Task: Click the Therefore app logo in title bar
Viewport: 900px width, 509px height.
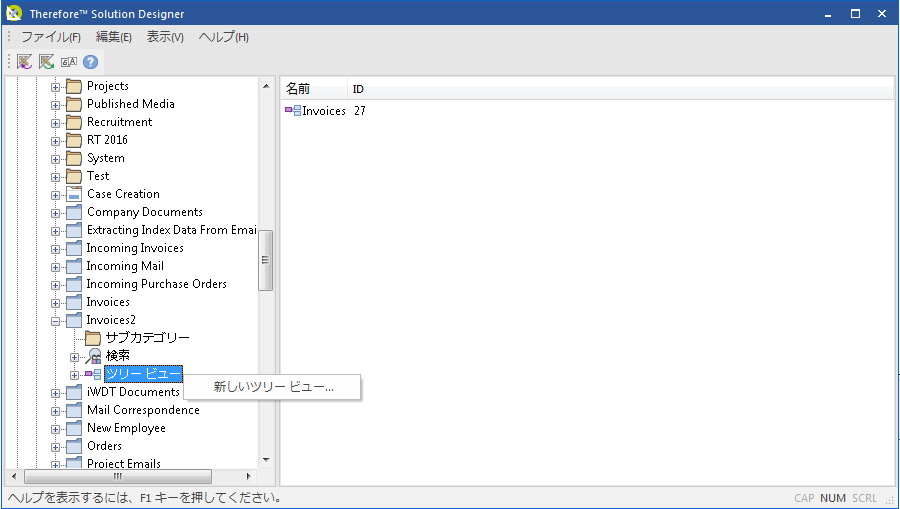Action: coord(14,13)
